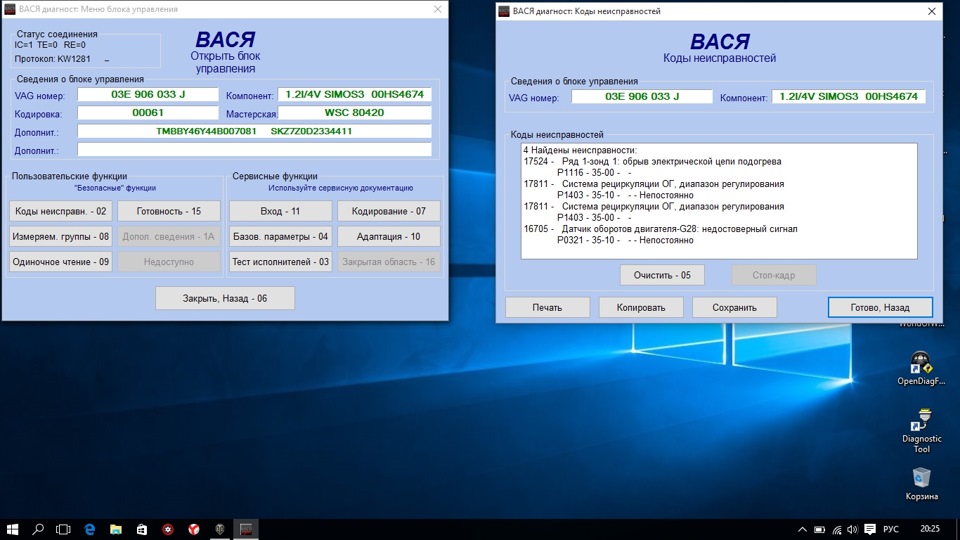The width and height of the screenshot is (960, 540).
Task: Click Вход - 11 button
Action: (280, 211)
